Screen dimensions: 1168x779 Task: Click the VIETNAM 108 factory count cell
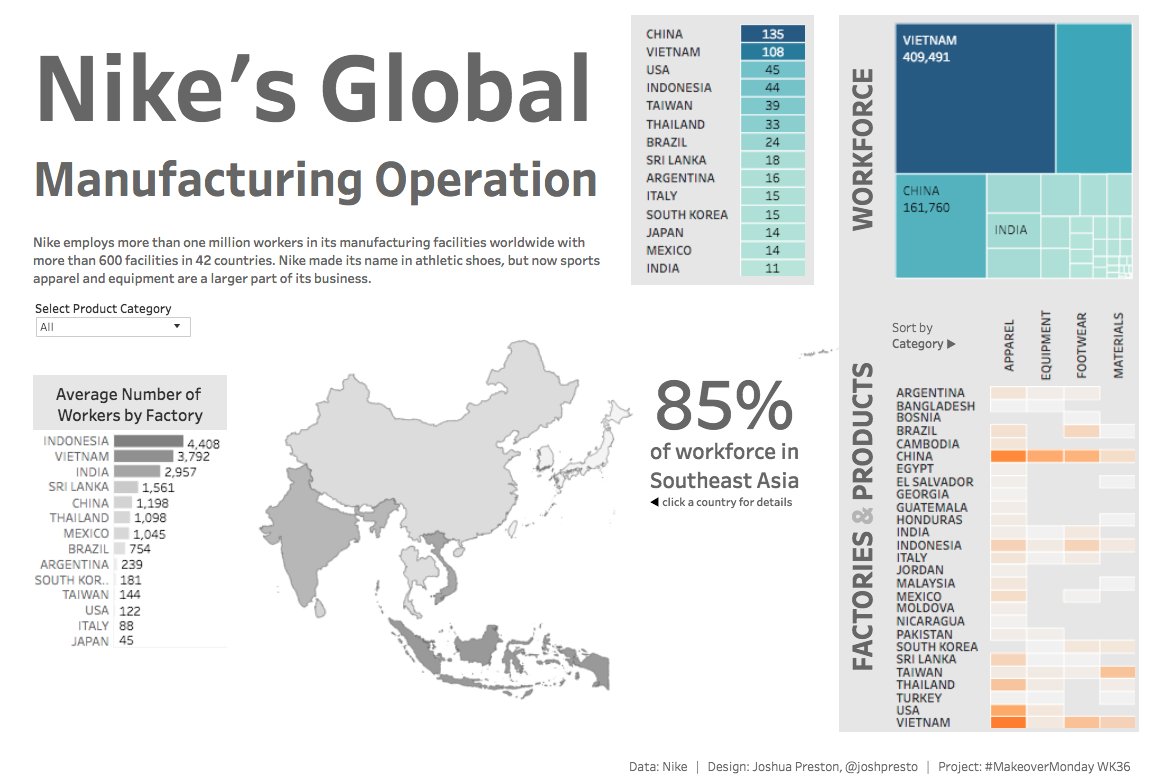[772, 51]
